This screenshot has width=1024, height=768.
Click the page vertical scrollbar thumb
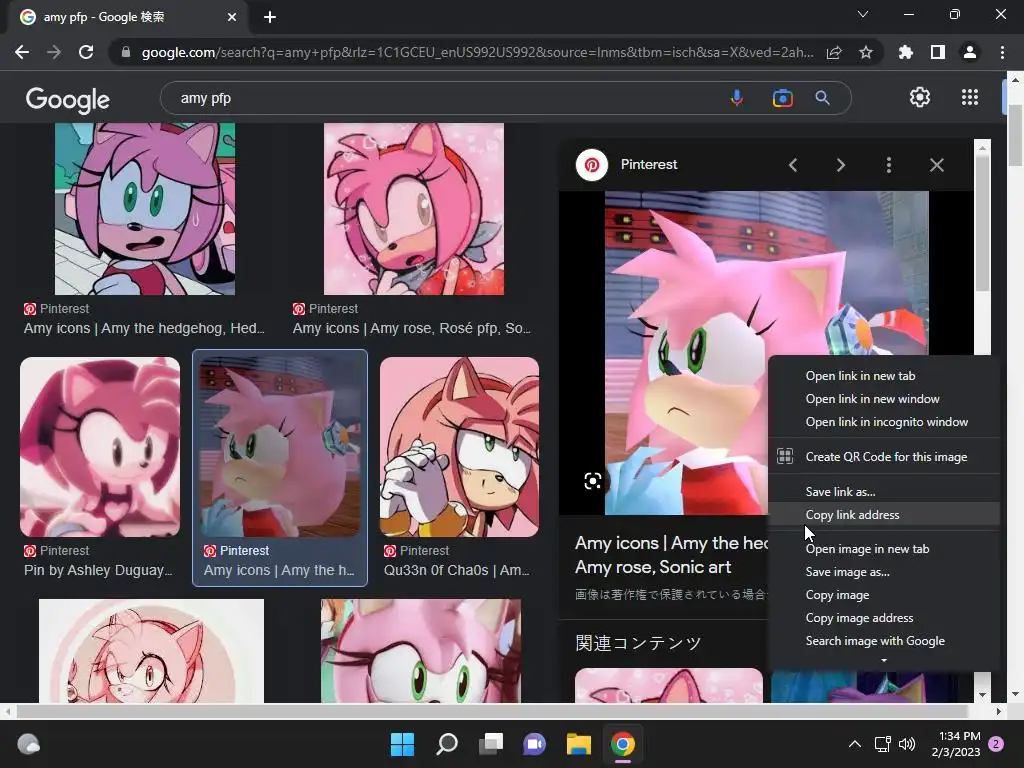click(1016, 134)
